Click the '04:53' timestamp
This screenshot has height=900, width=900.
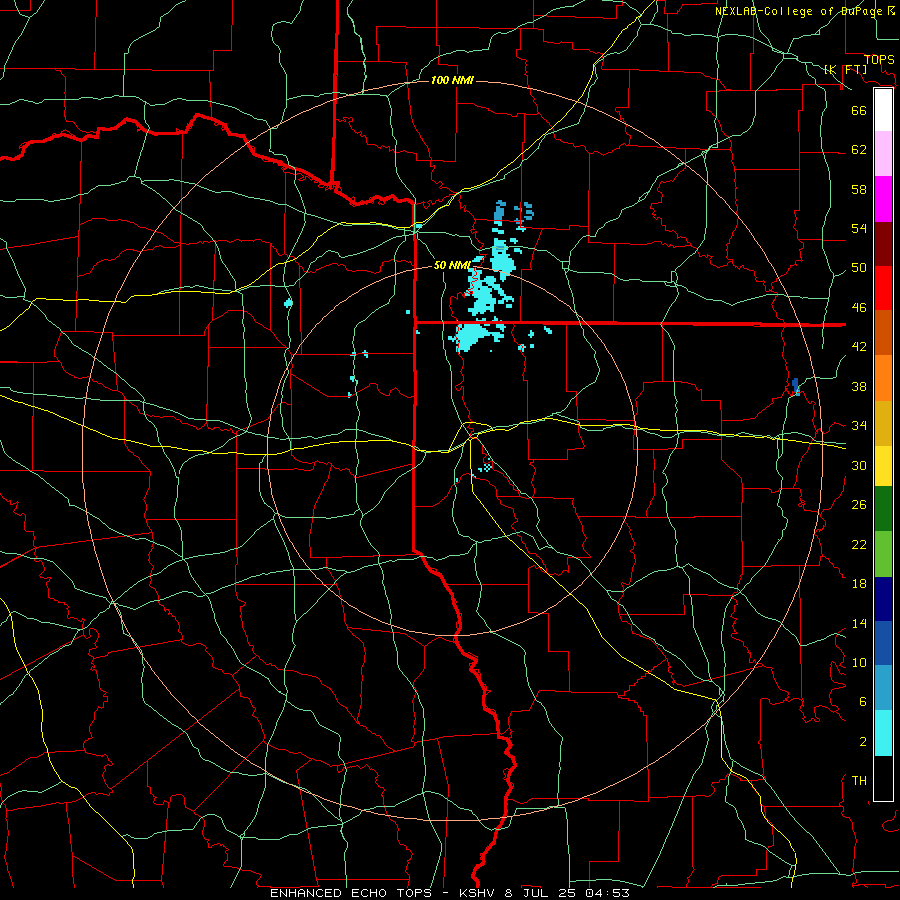coord(607,893)
